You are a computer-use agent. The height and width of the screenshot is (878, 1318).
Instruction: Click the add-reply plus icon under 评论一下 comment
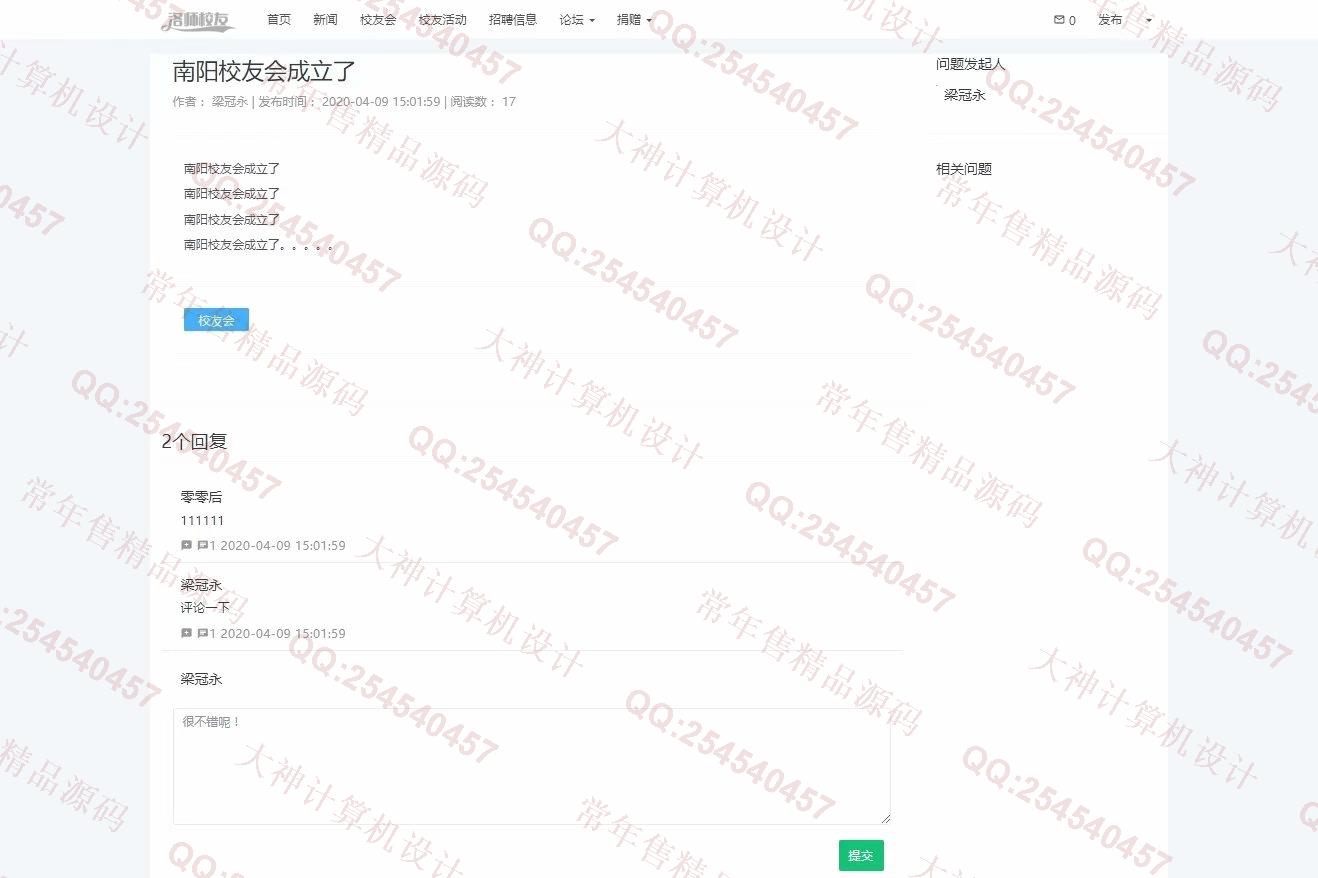[x=186, y=633]
